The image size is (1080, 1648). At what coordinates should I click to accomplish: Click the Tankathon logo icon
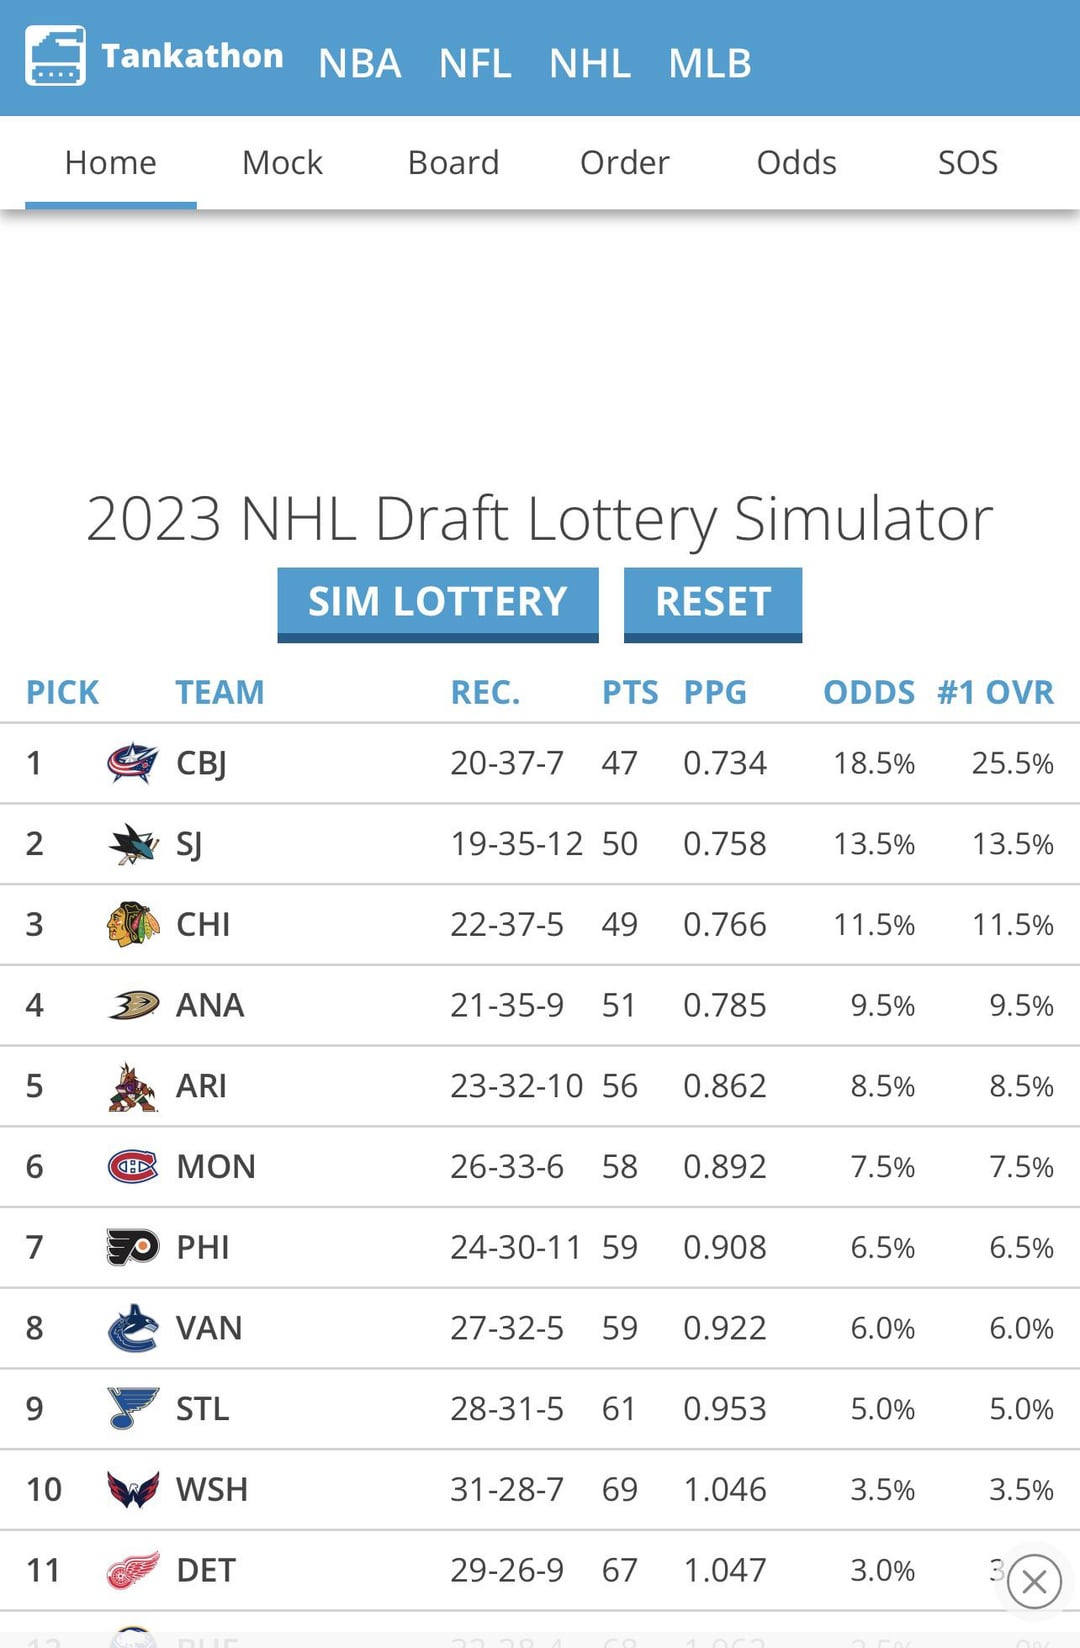(55, 56)
